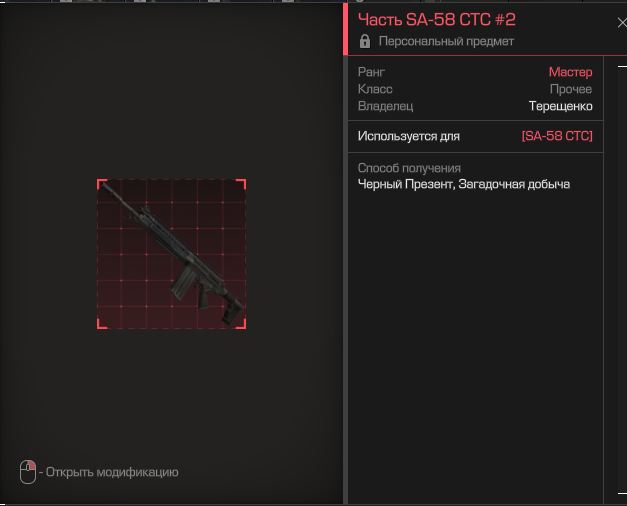This screenshot has height=506, width=627.
Task: Click the Класс label
Action: click(375, 89)
